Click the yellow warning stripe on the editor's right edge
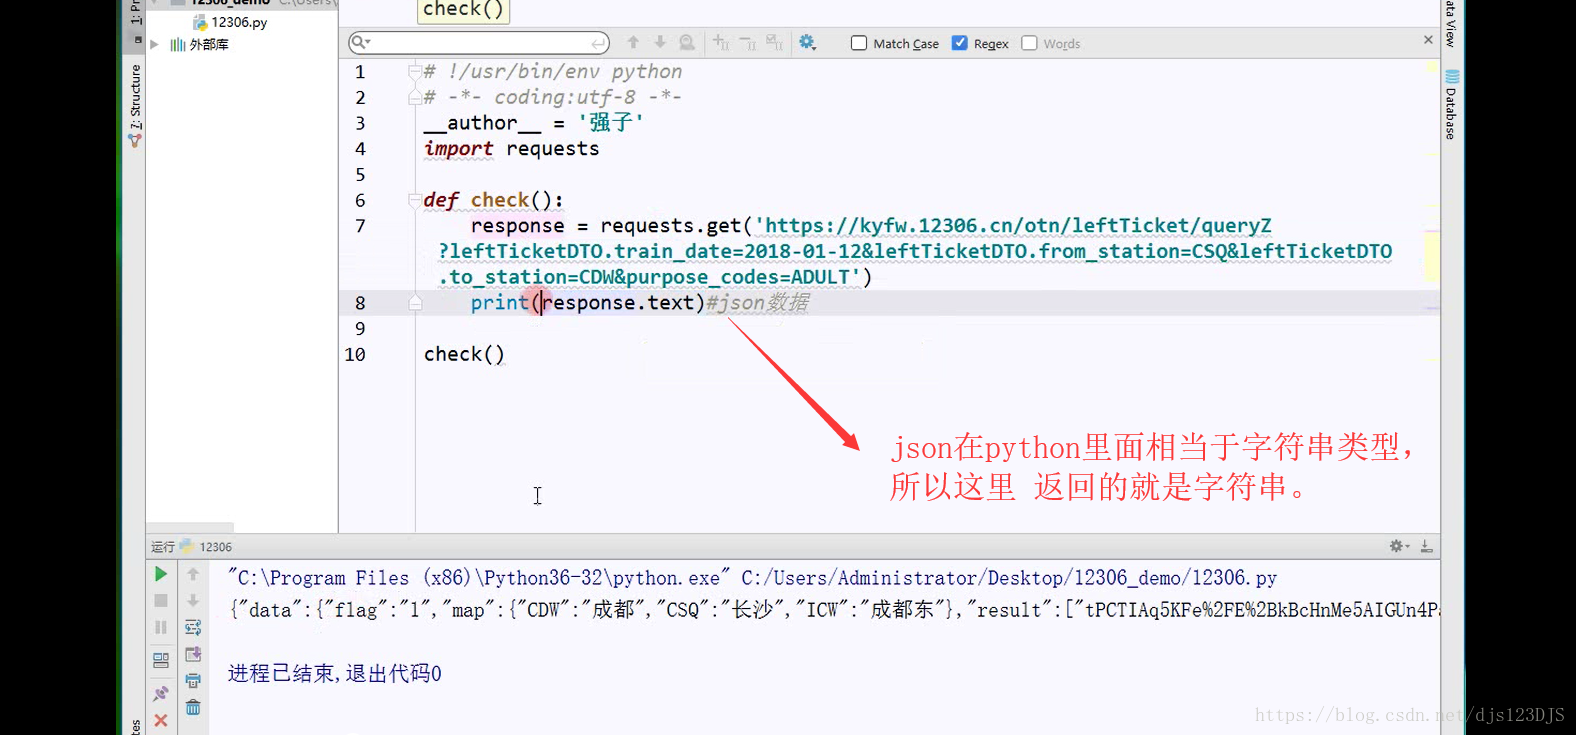 coord(1432,255)
